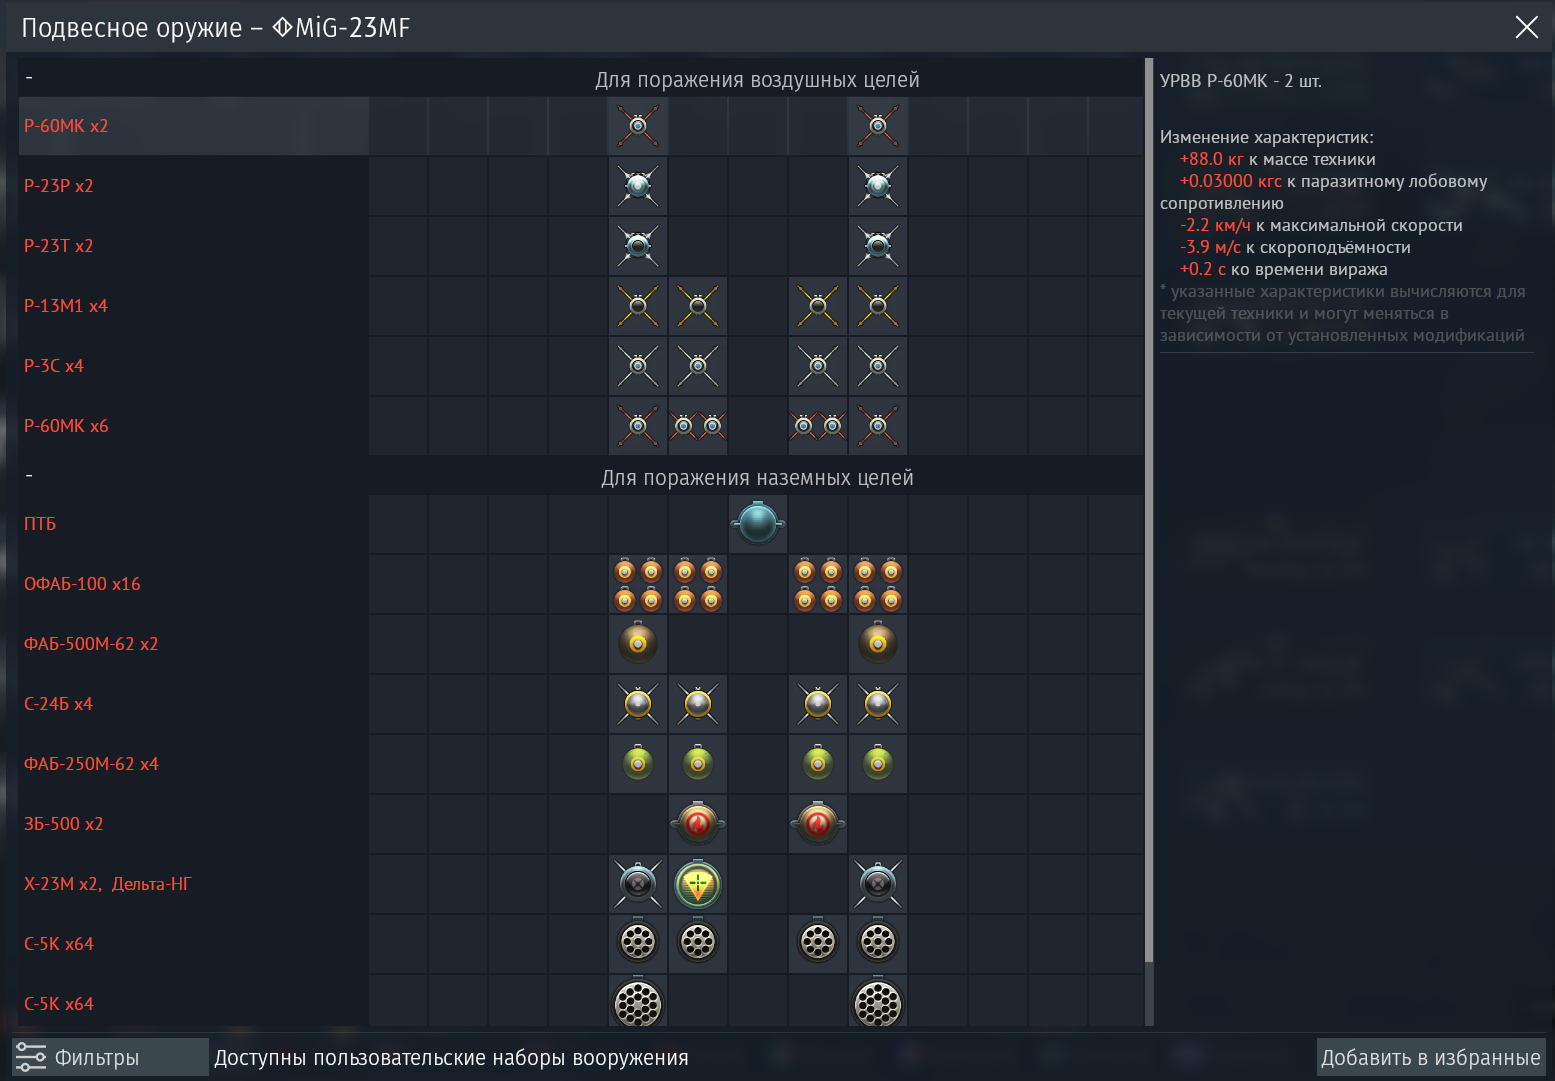Select the ПТБ drop tank icon
Screen dimensions: 1555x1081
(757, 524)
